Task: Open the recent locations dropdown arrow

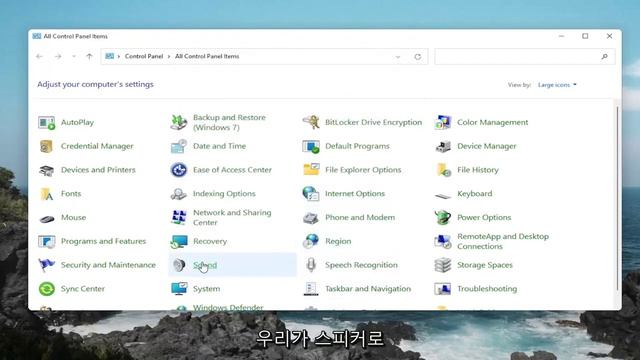Action: [74, 56]
